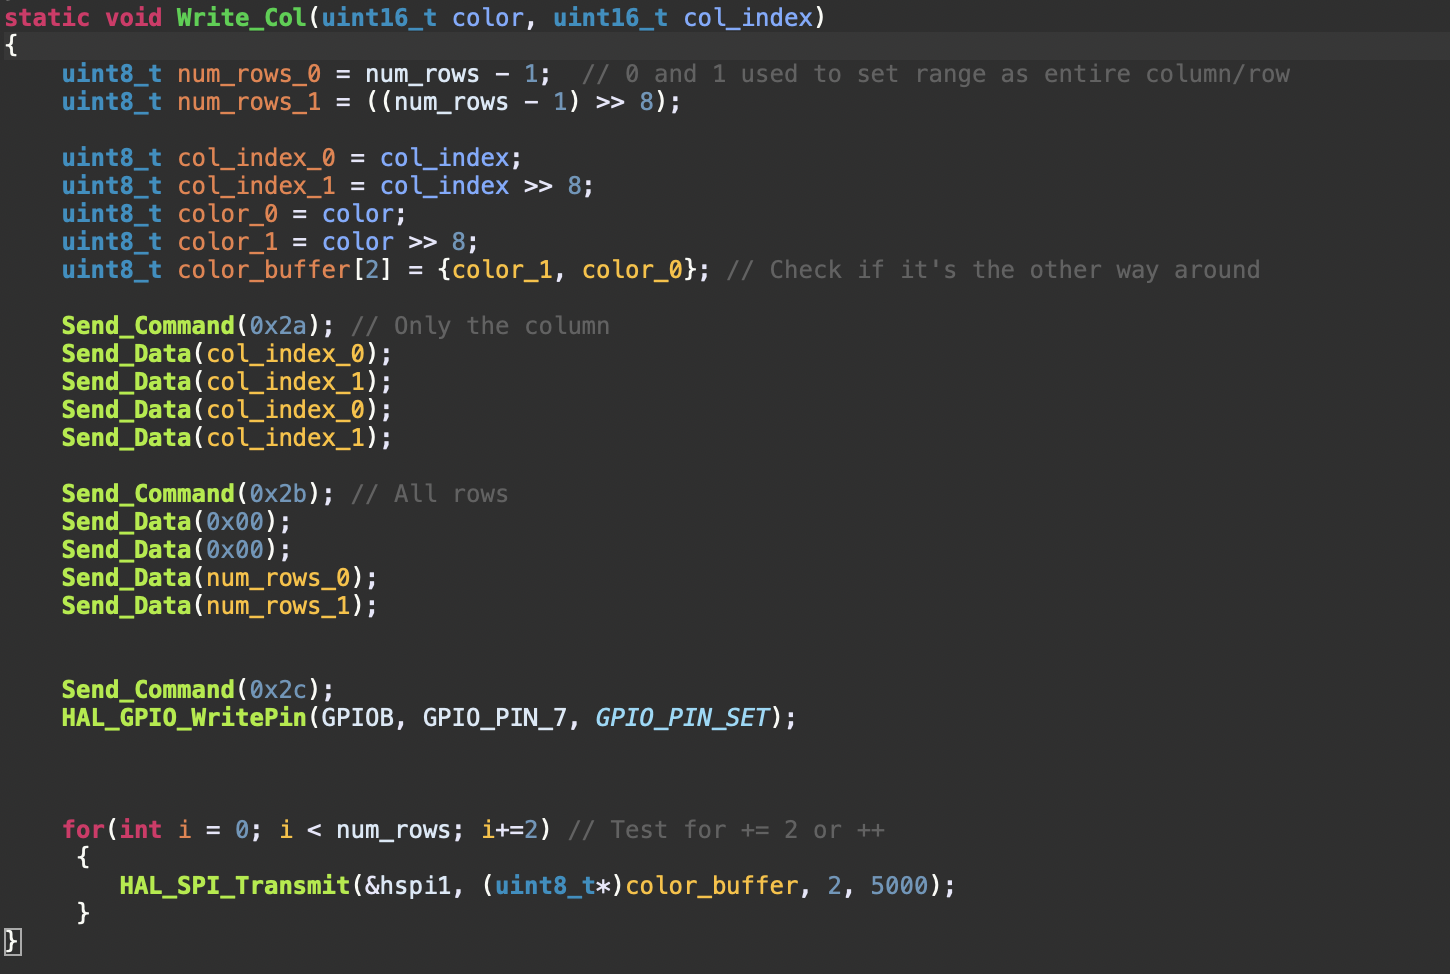Select the GPIOB argument

click(357, 718)
